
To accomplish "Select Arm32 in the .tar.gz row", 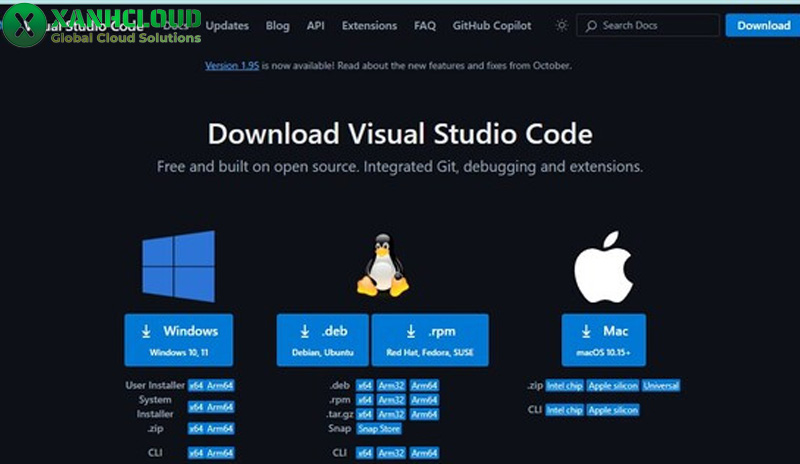I will click(391, 414).
